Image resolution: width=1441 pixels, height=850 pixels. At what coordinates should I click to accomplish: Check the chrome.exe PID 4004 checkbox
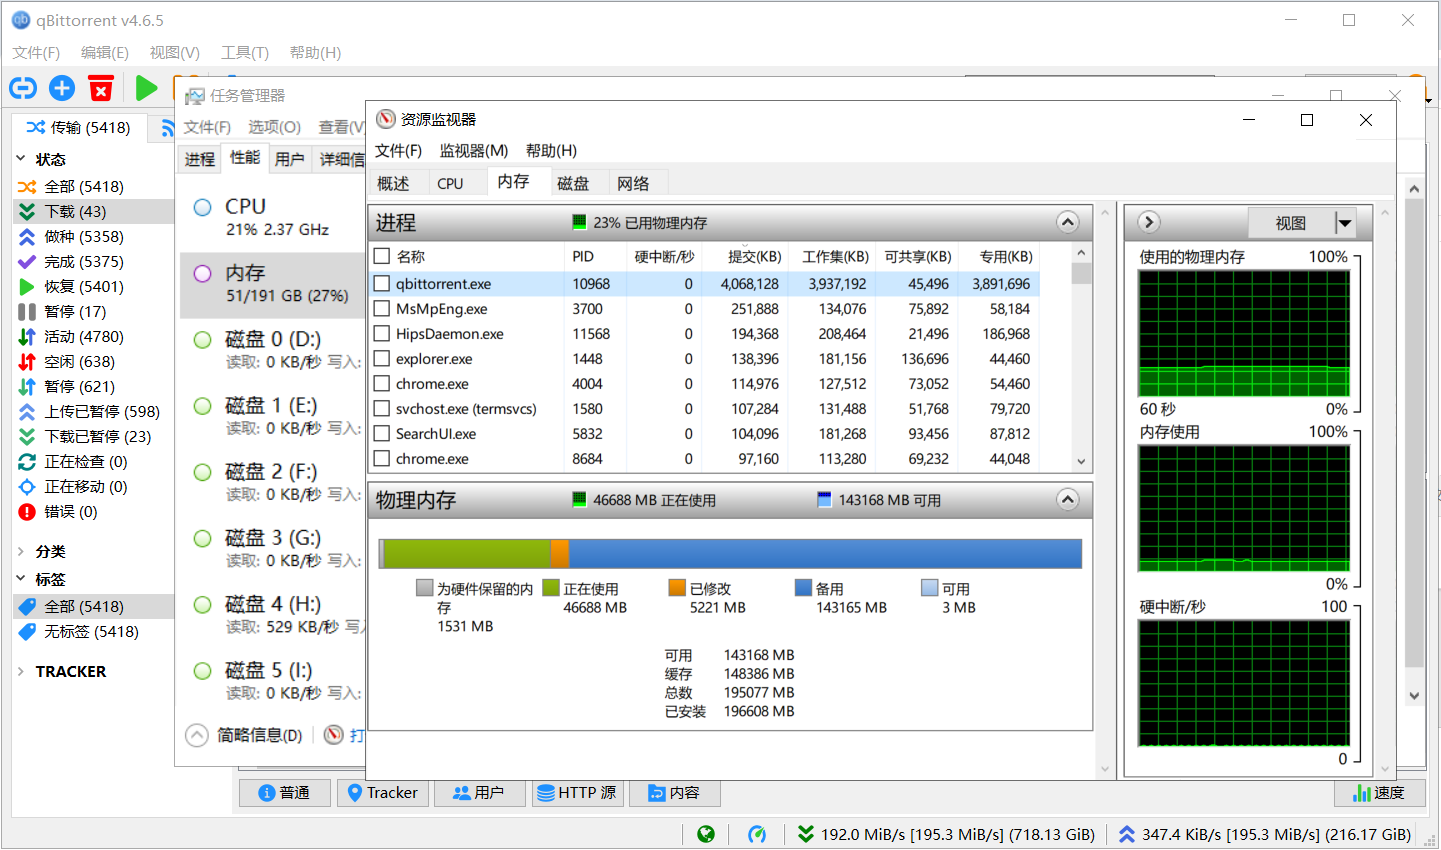click(x=381, y=383)
